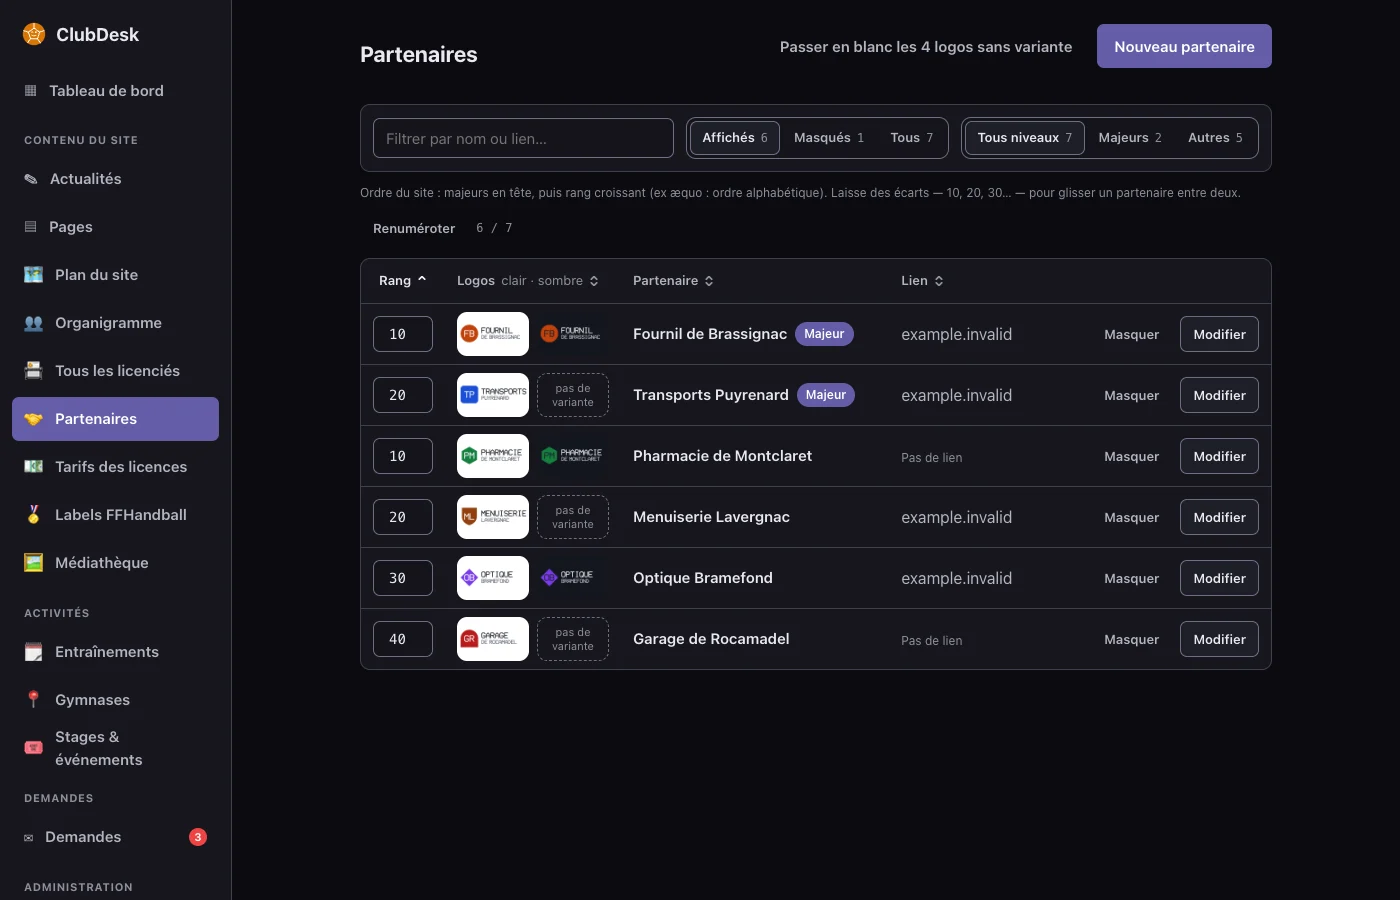Click the Labels FFHandball medal icon

(x=34, y=515)
